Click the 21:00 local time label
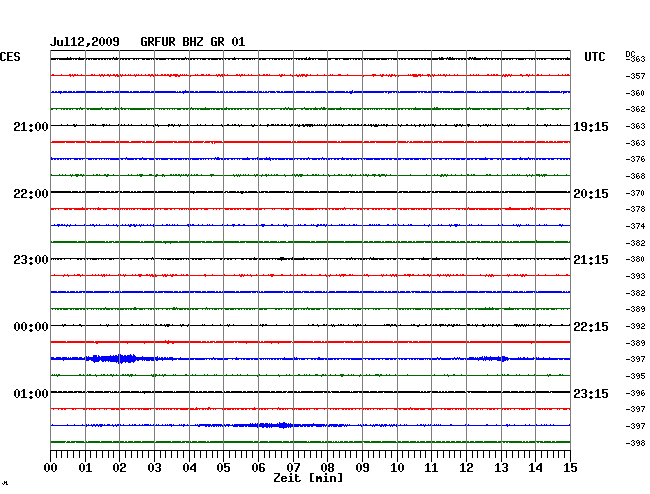The width and height of the screenshot is (650, 494). tap(31, 126)
